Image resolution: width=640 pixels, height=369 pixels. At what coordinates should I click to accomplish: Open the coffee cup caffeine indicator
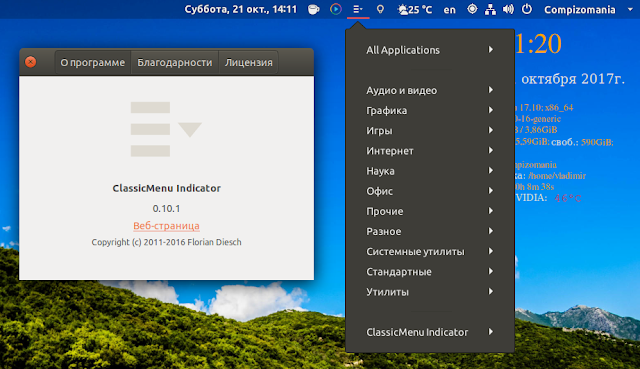313,9
